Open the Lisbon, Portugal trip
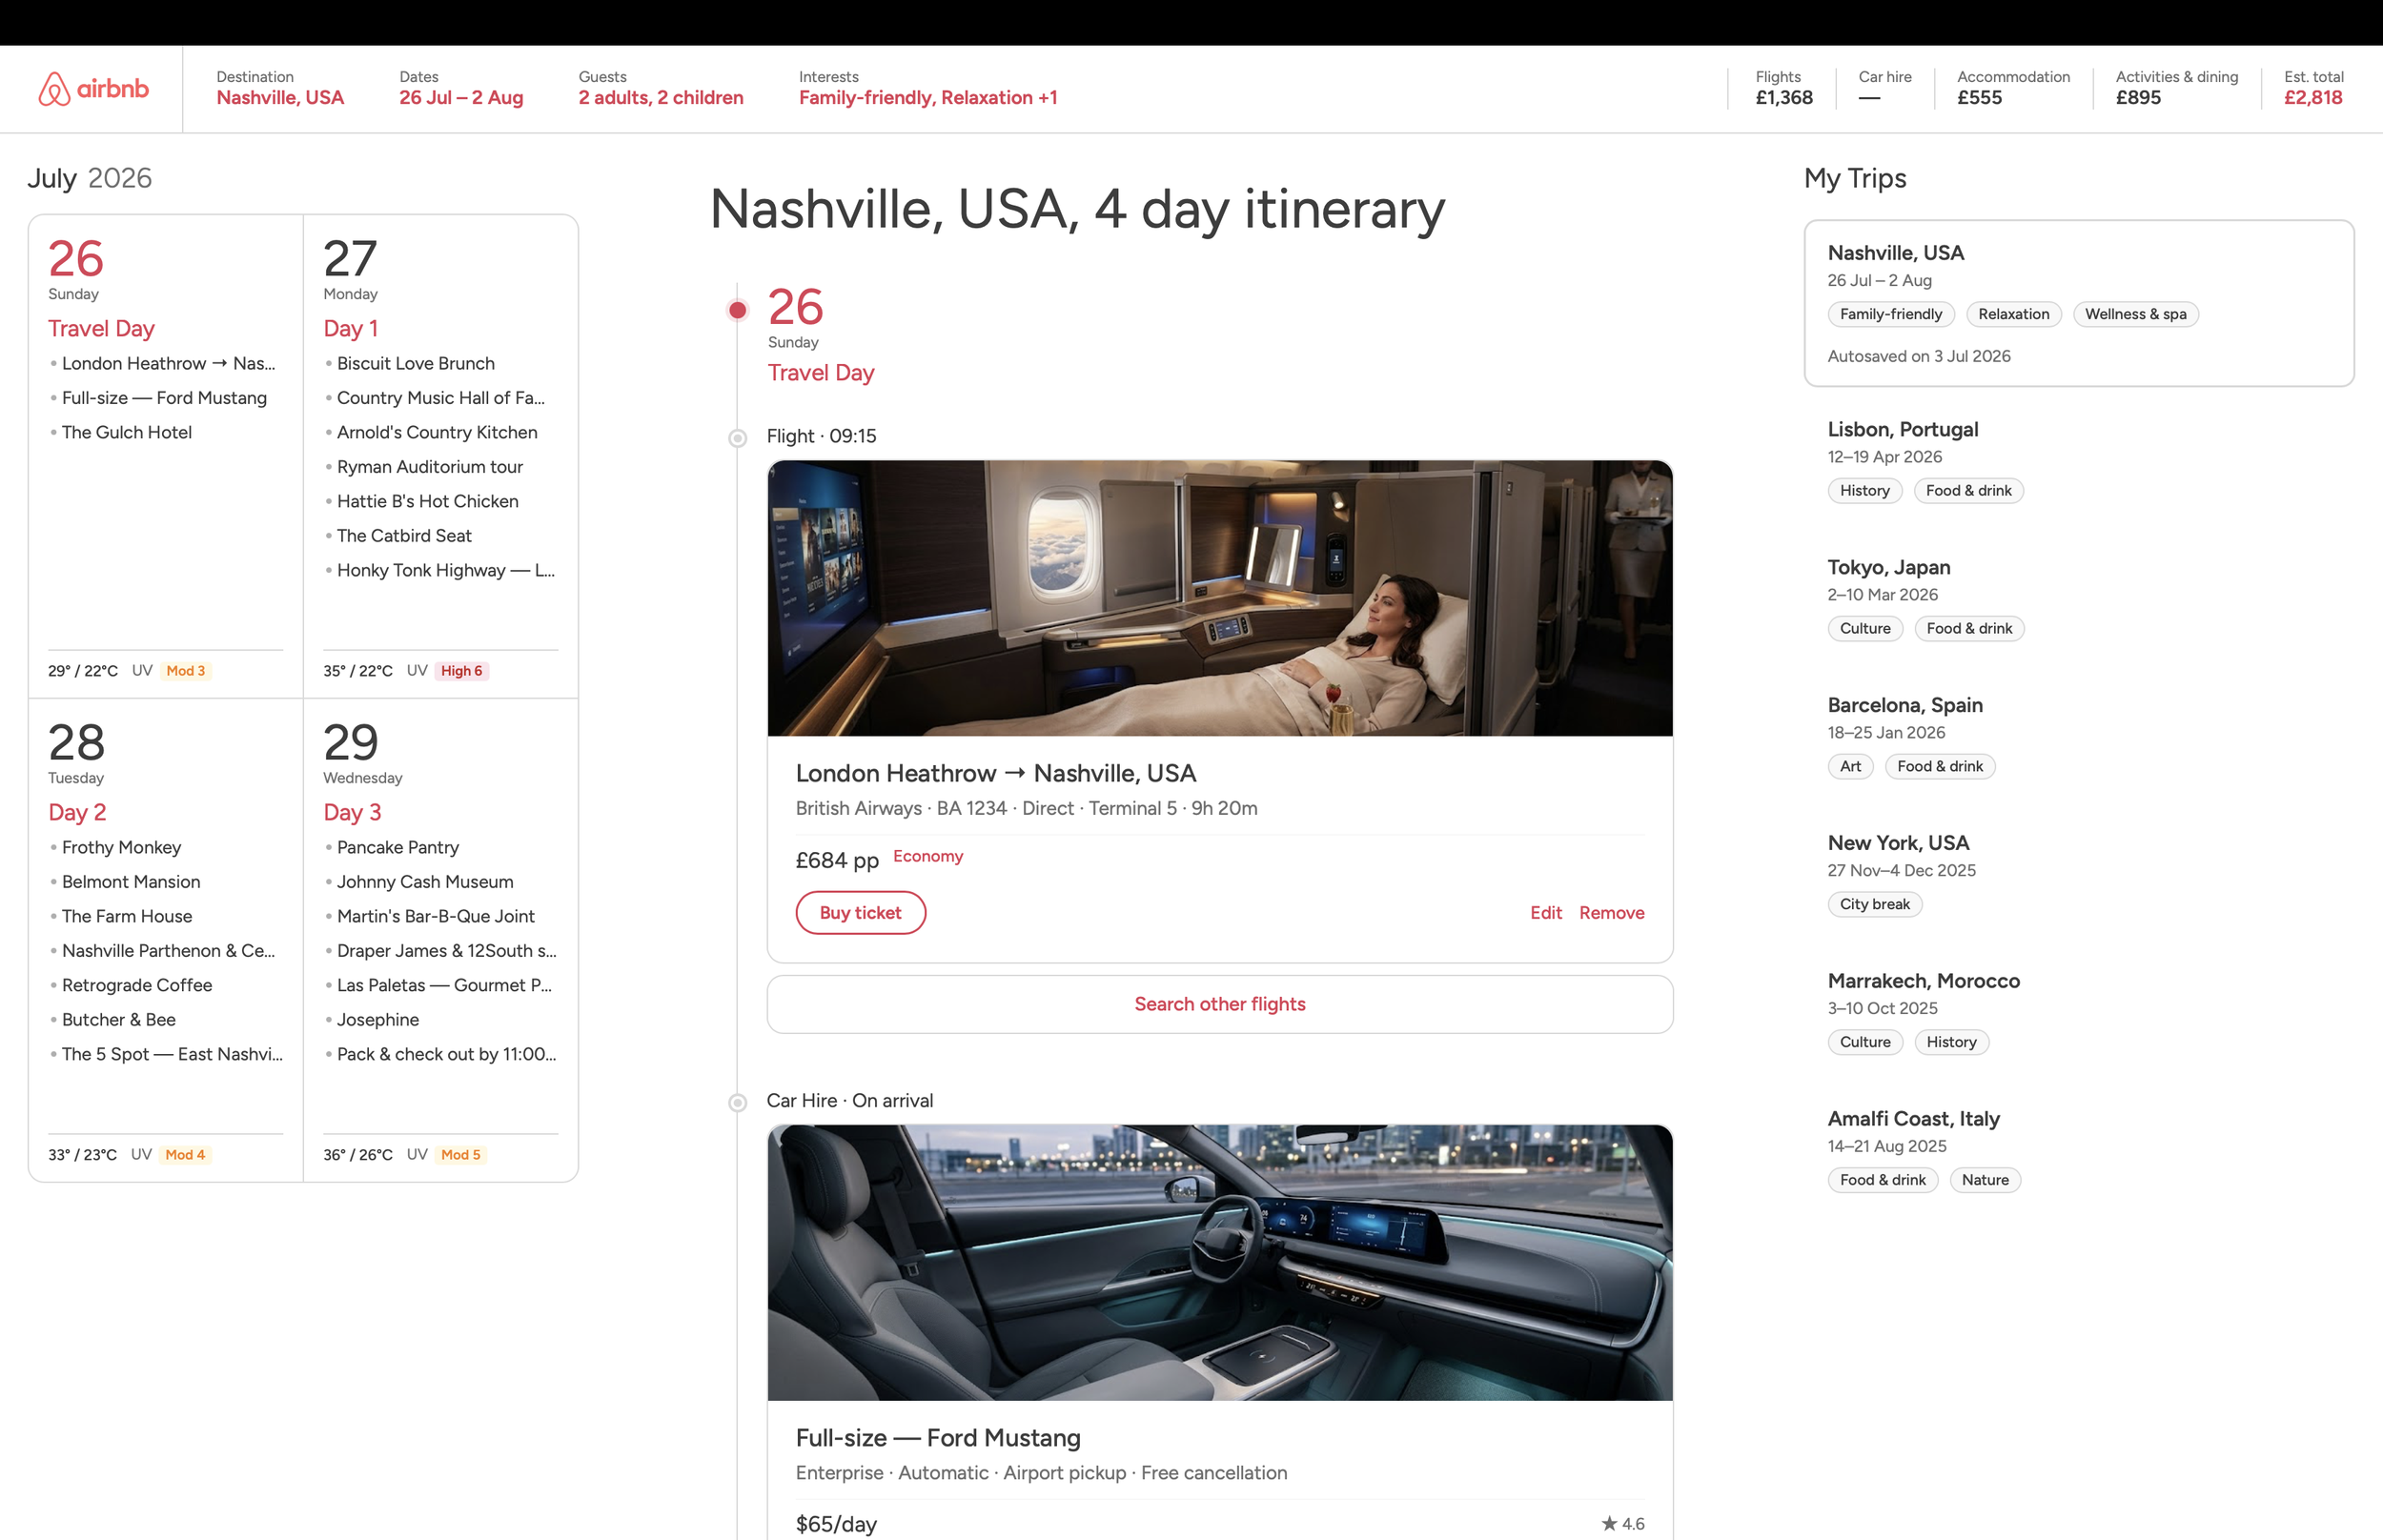The width and height of the screenshot is (2383, 1540). (x=2079, y=462)
